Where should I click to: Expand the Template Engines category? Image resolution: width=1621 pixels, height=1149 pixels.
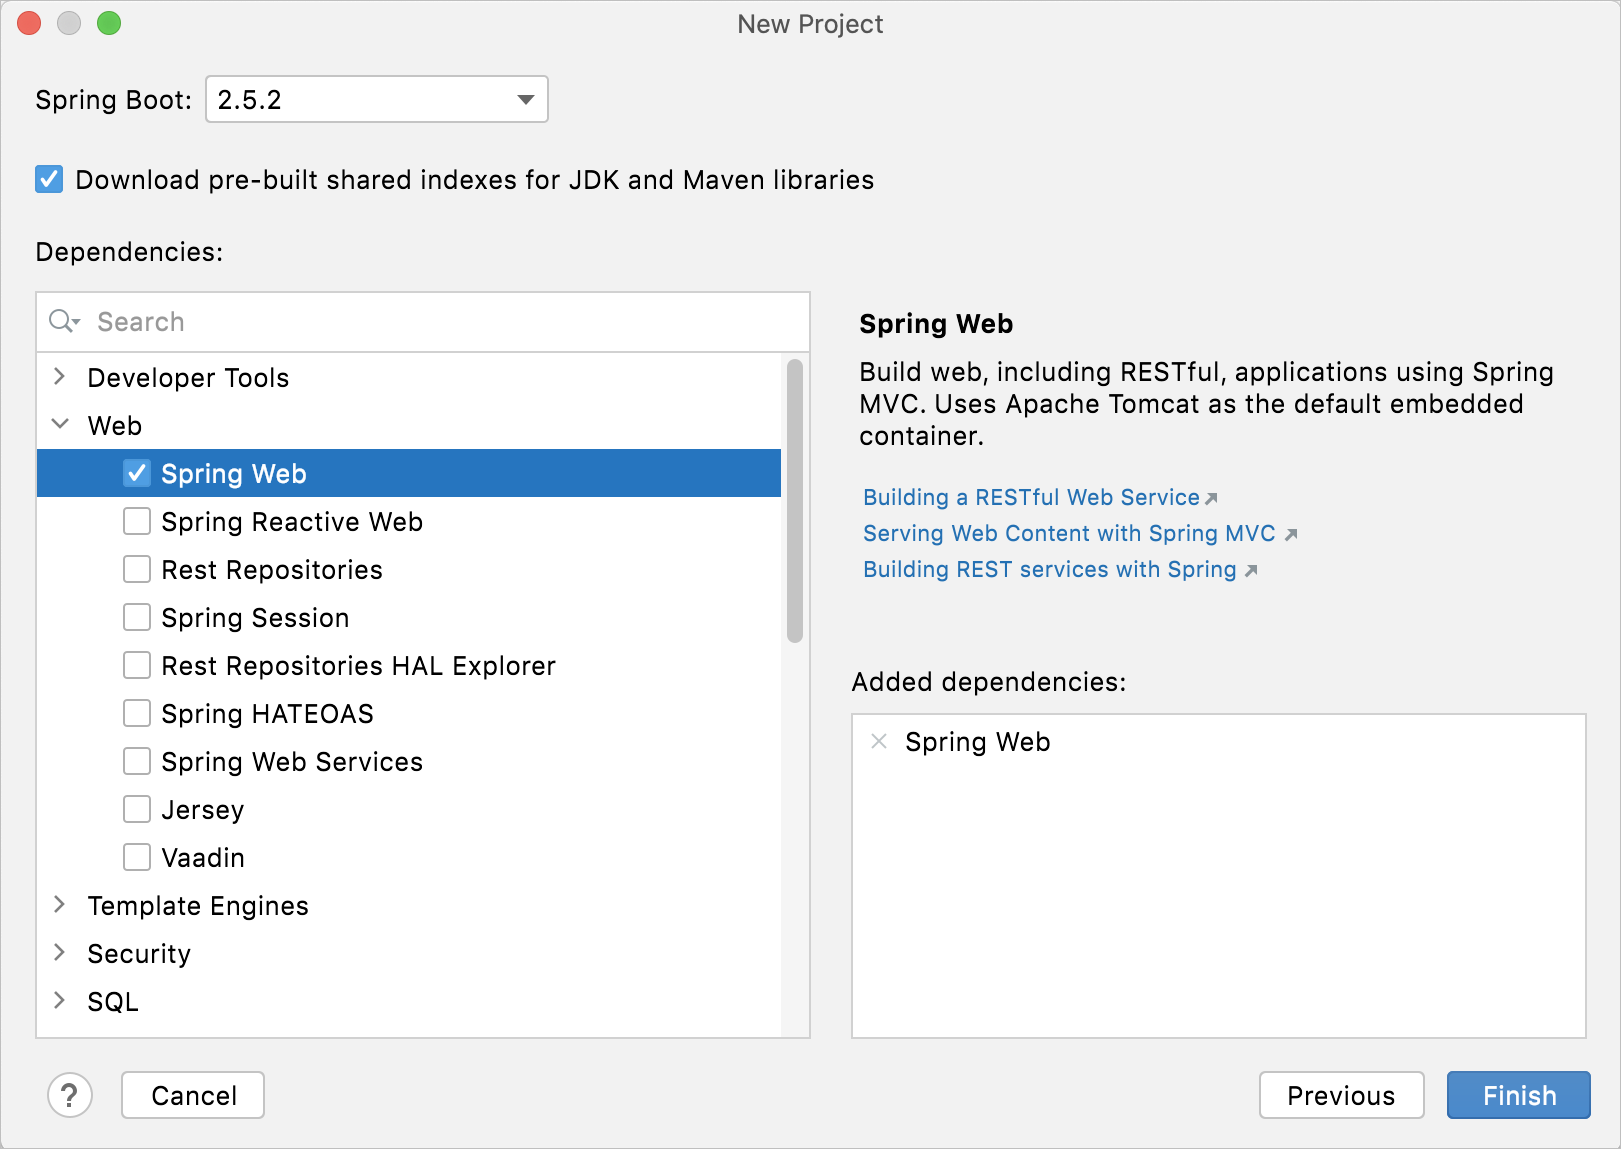pyautogui.click(x=60, y=905)
